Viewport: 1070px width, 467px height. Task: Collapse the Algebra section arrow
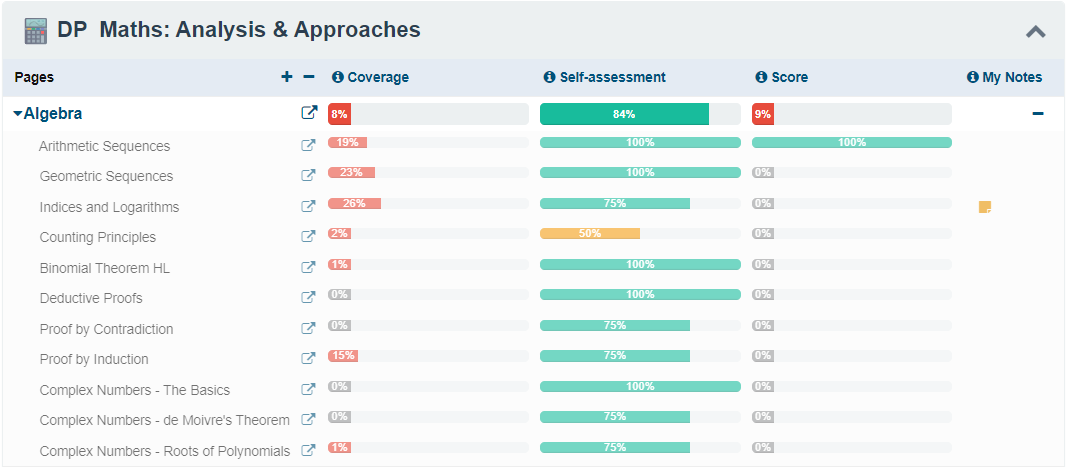point(17,114)
